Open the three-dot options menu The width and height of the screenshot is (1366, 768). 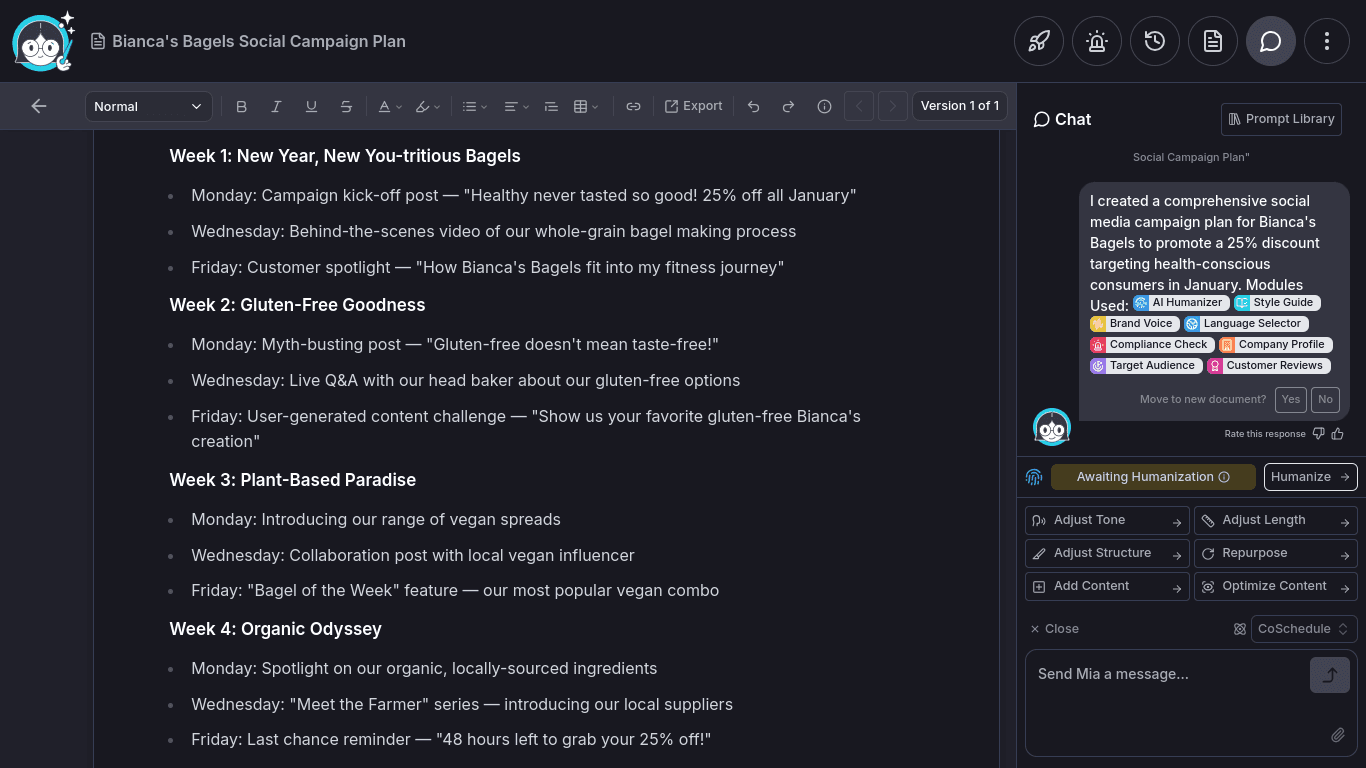click(1327, 41)
